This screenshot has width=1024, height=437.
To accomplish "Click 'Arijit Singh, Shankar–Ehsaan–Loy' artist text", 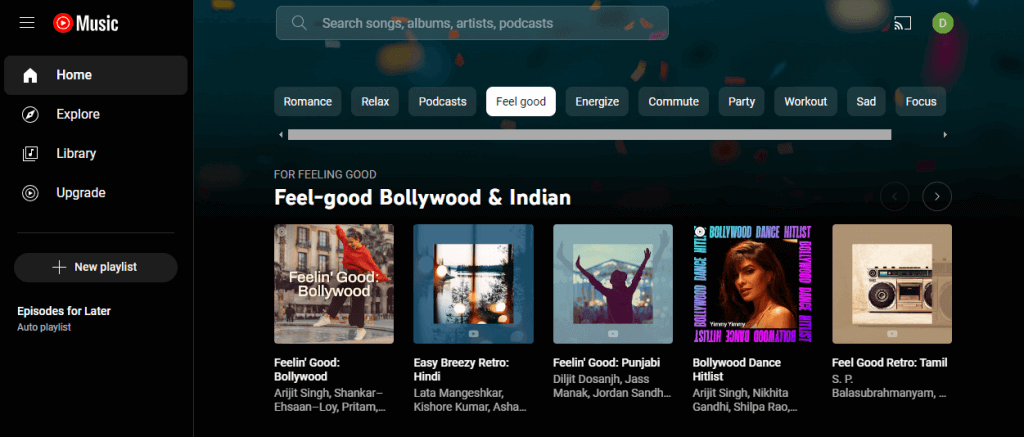I will (x=330, y=400).
